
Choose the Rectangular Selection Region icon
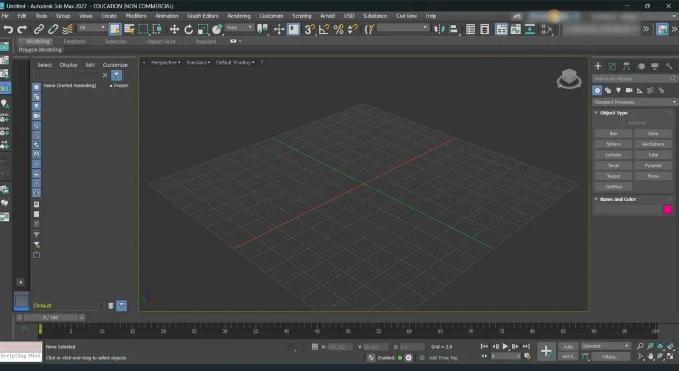143,29
